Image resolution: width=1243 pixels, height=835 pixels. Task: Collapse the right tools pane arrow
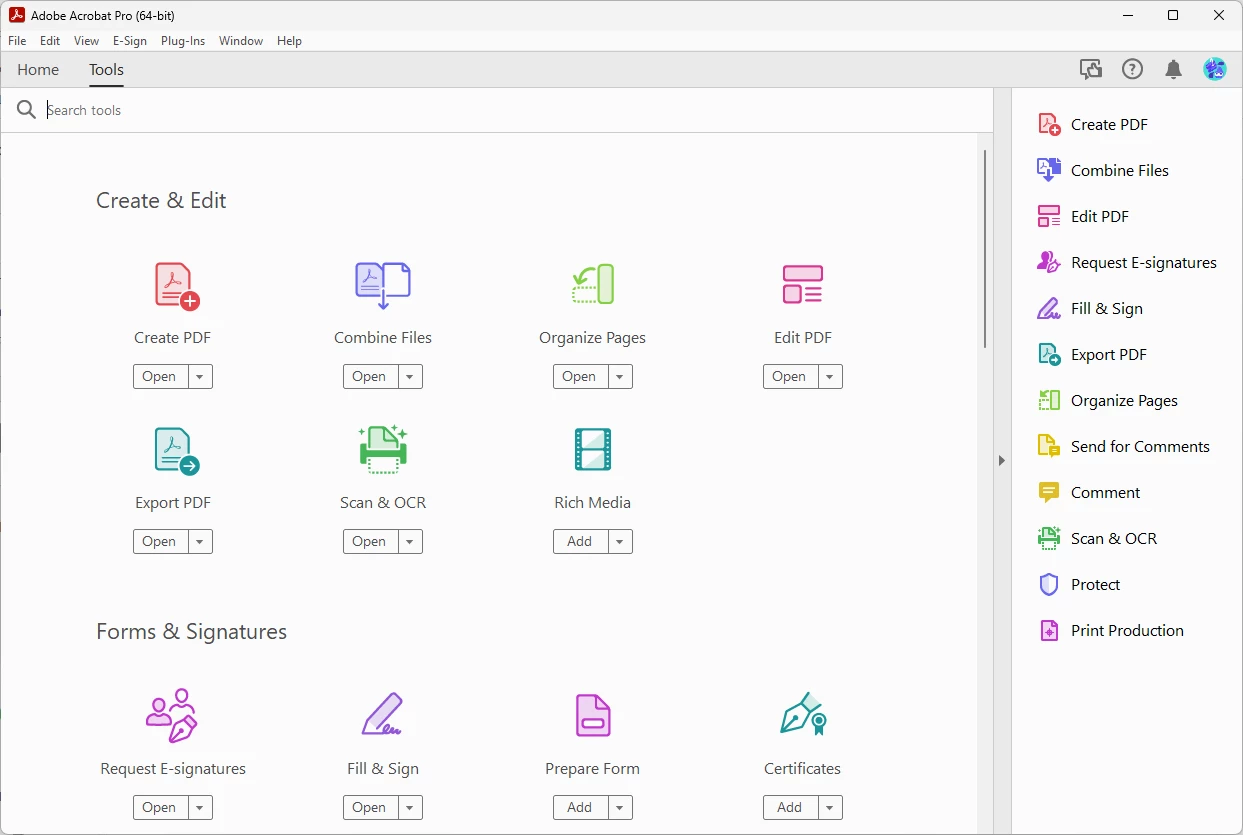point(1002,461)
